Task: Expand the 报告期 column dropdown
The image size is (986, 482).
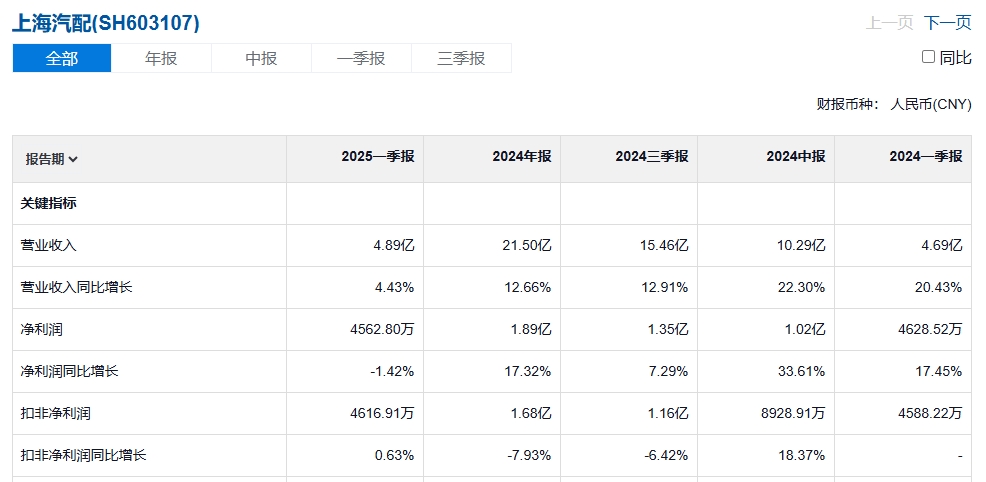Action: point(52,159)
